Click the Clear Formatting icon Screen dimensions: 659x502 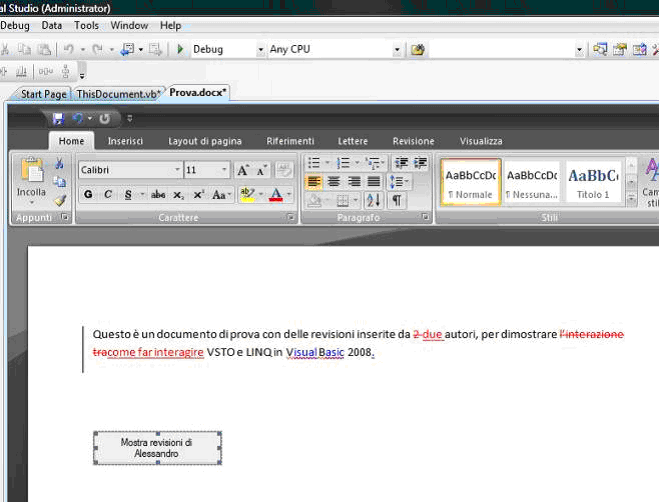pos(284,170)
